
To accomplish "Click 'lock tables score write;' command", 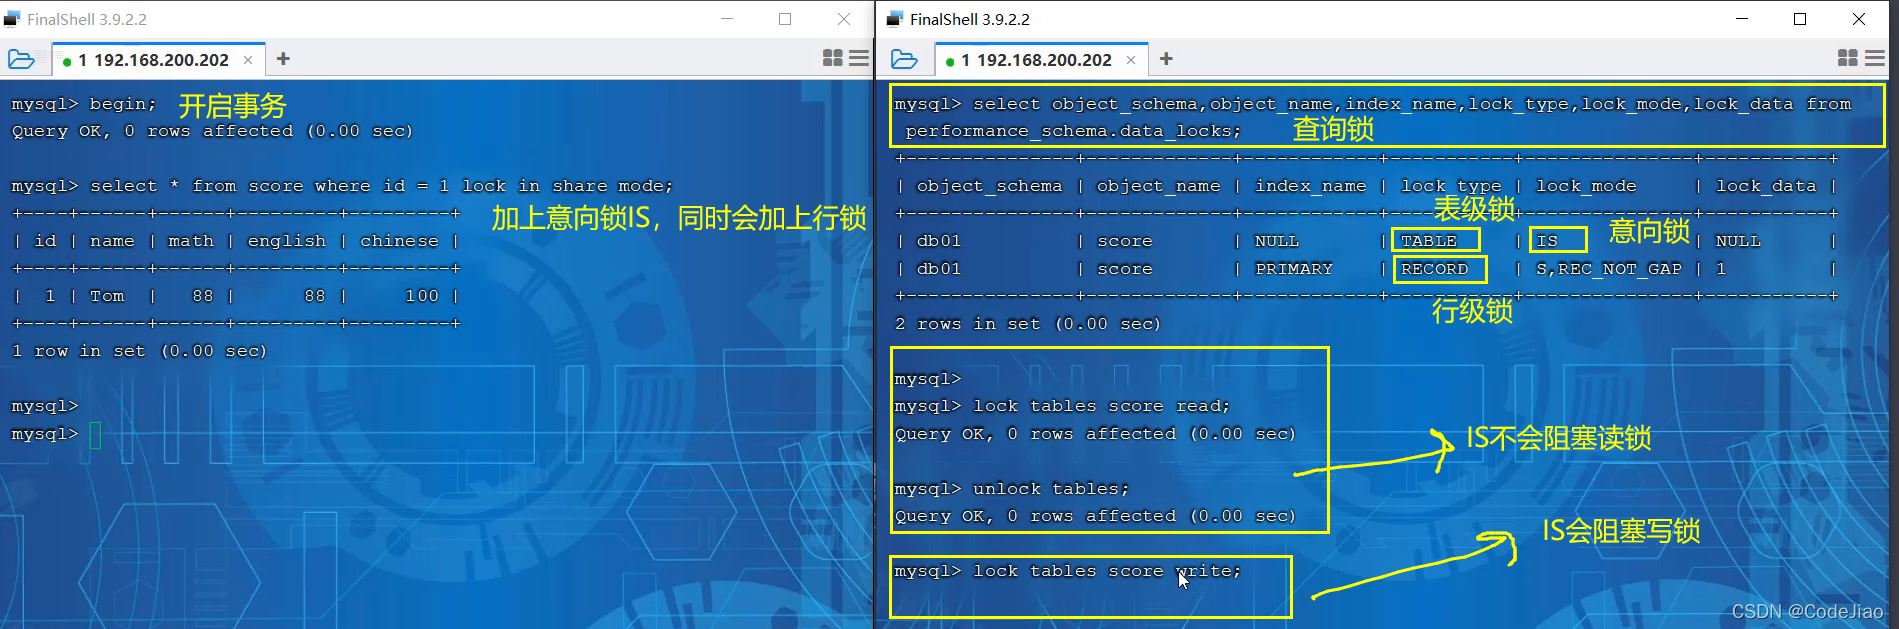I will click(x=1106, y=571).
